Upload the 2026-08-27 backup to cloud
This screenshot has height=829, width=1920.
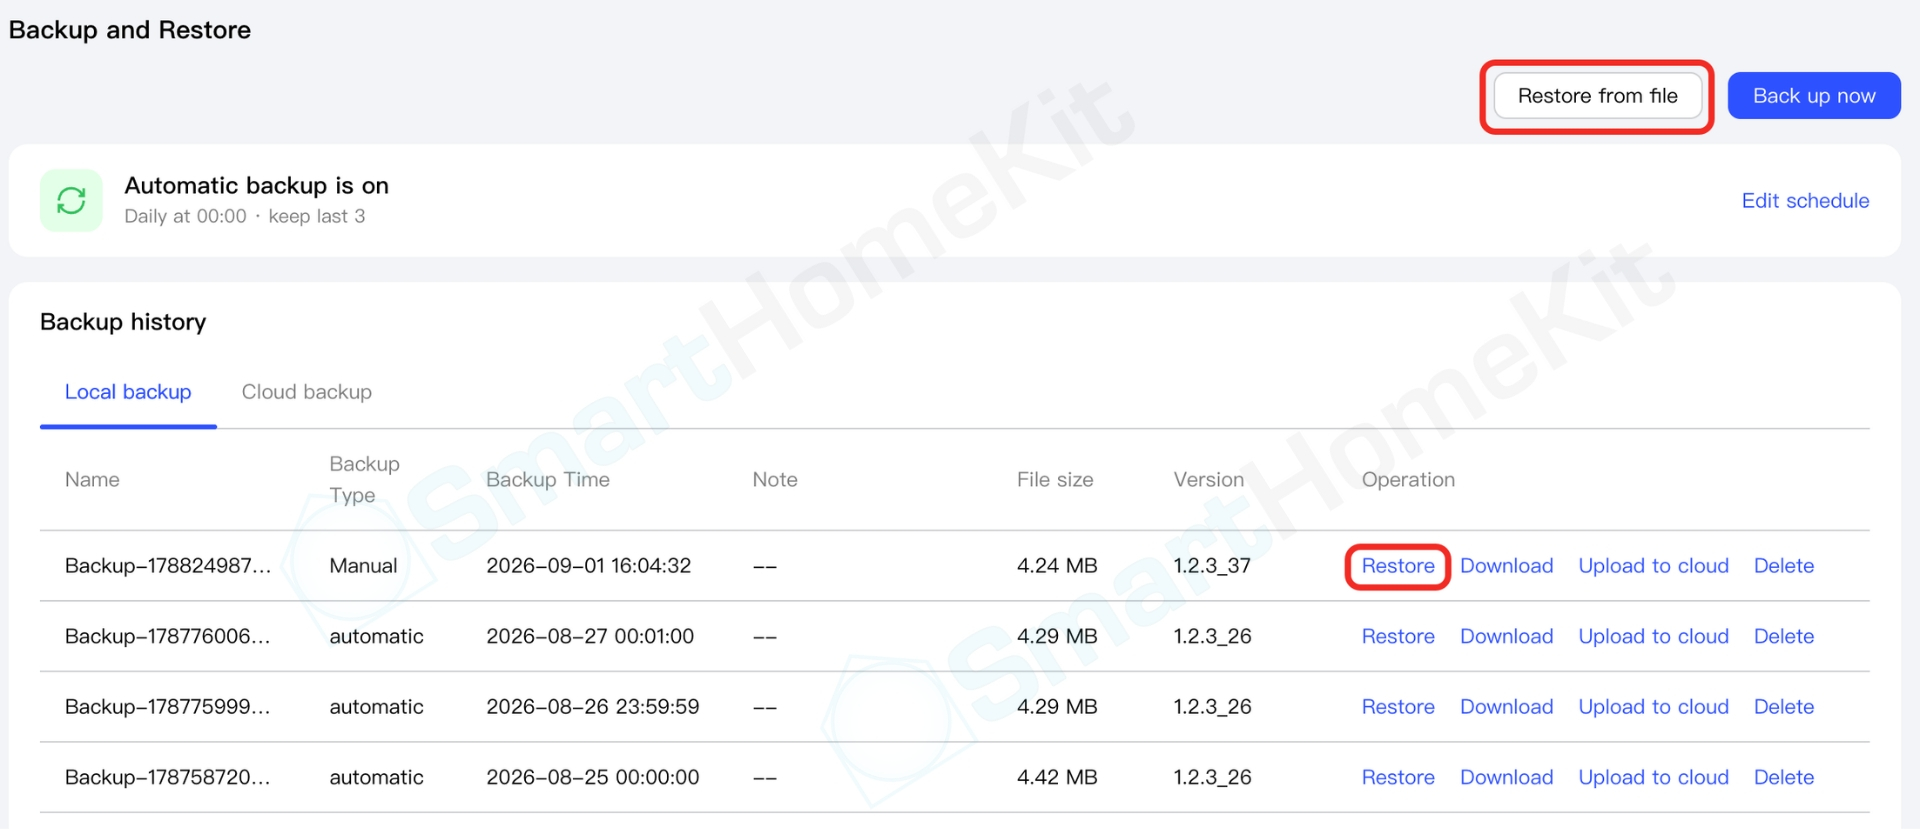click(x=1653, y=636)
